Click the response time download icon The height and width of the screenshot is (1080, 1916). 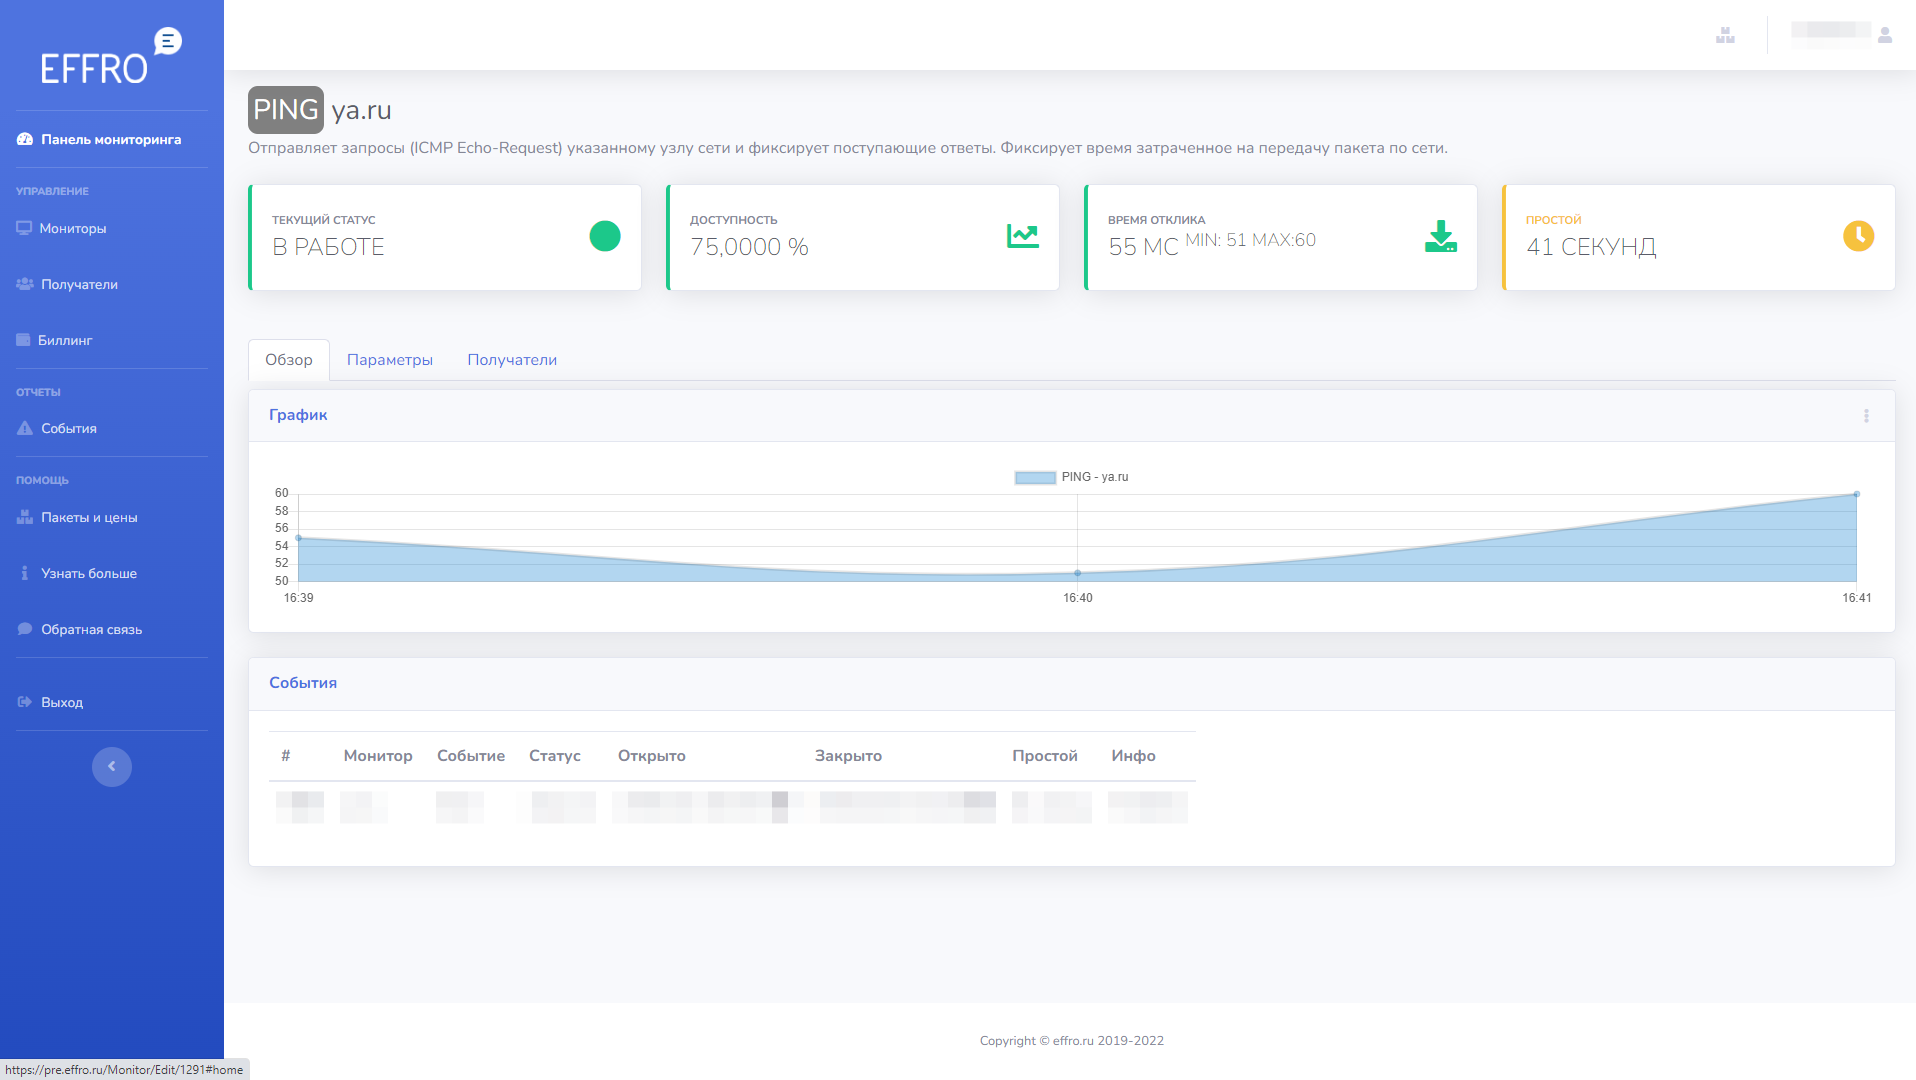(1440, 237)
